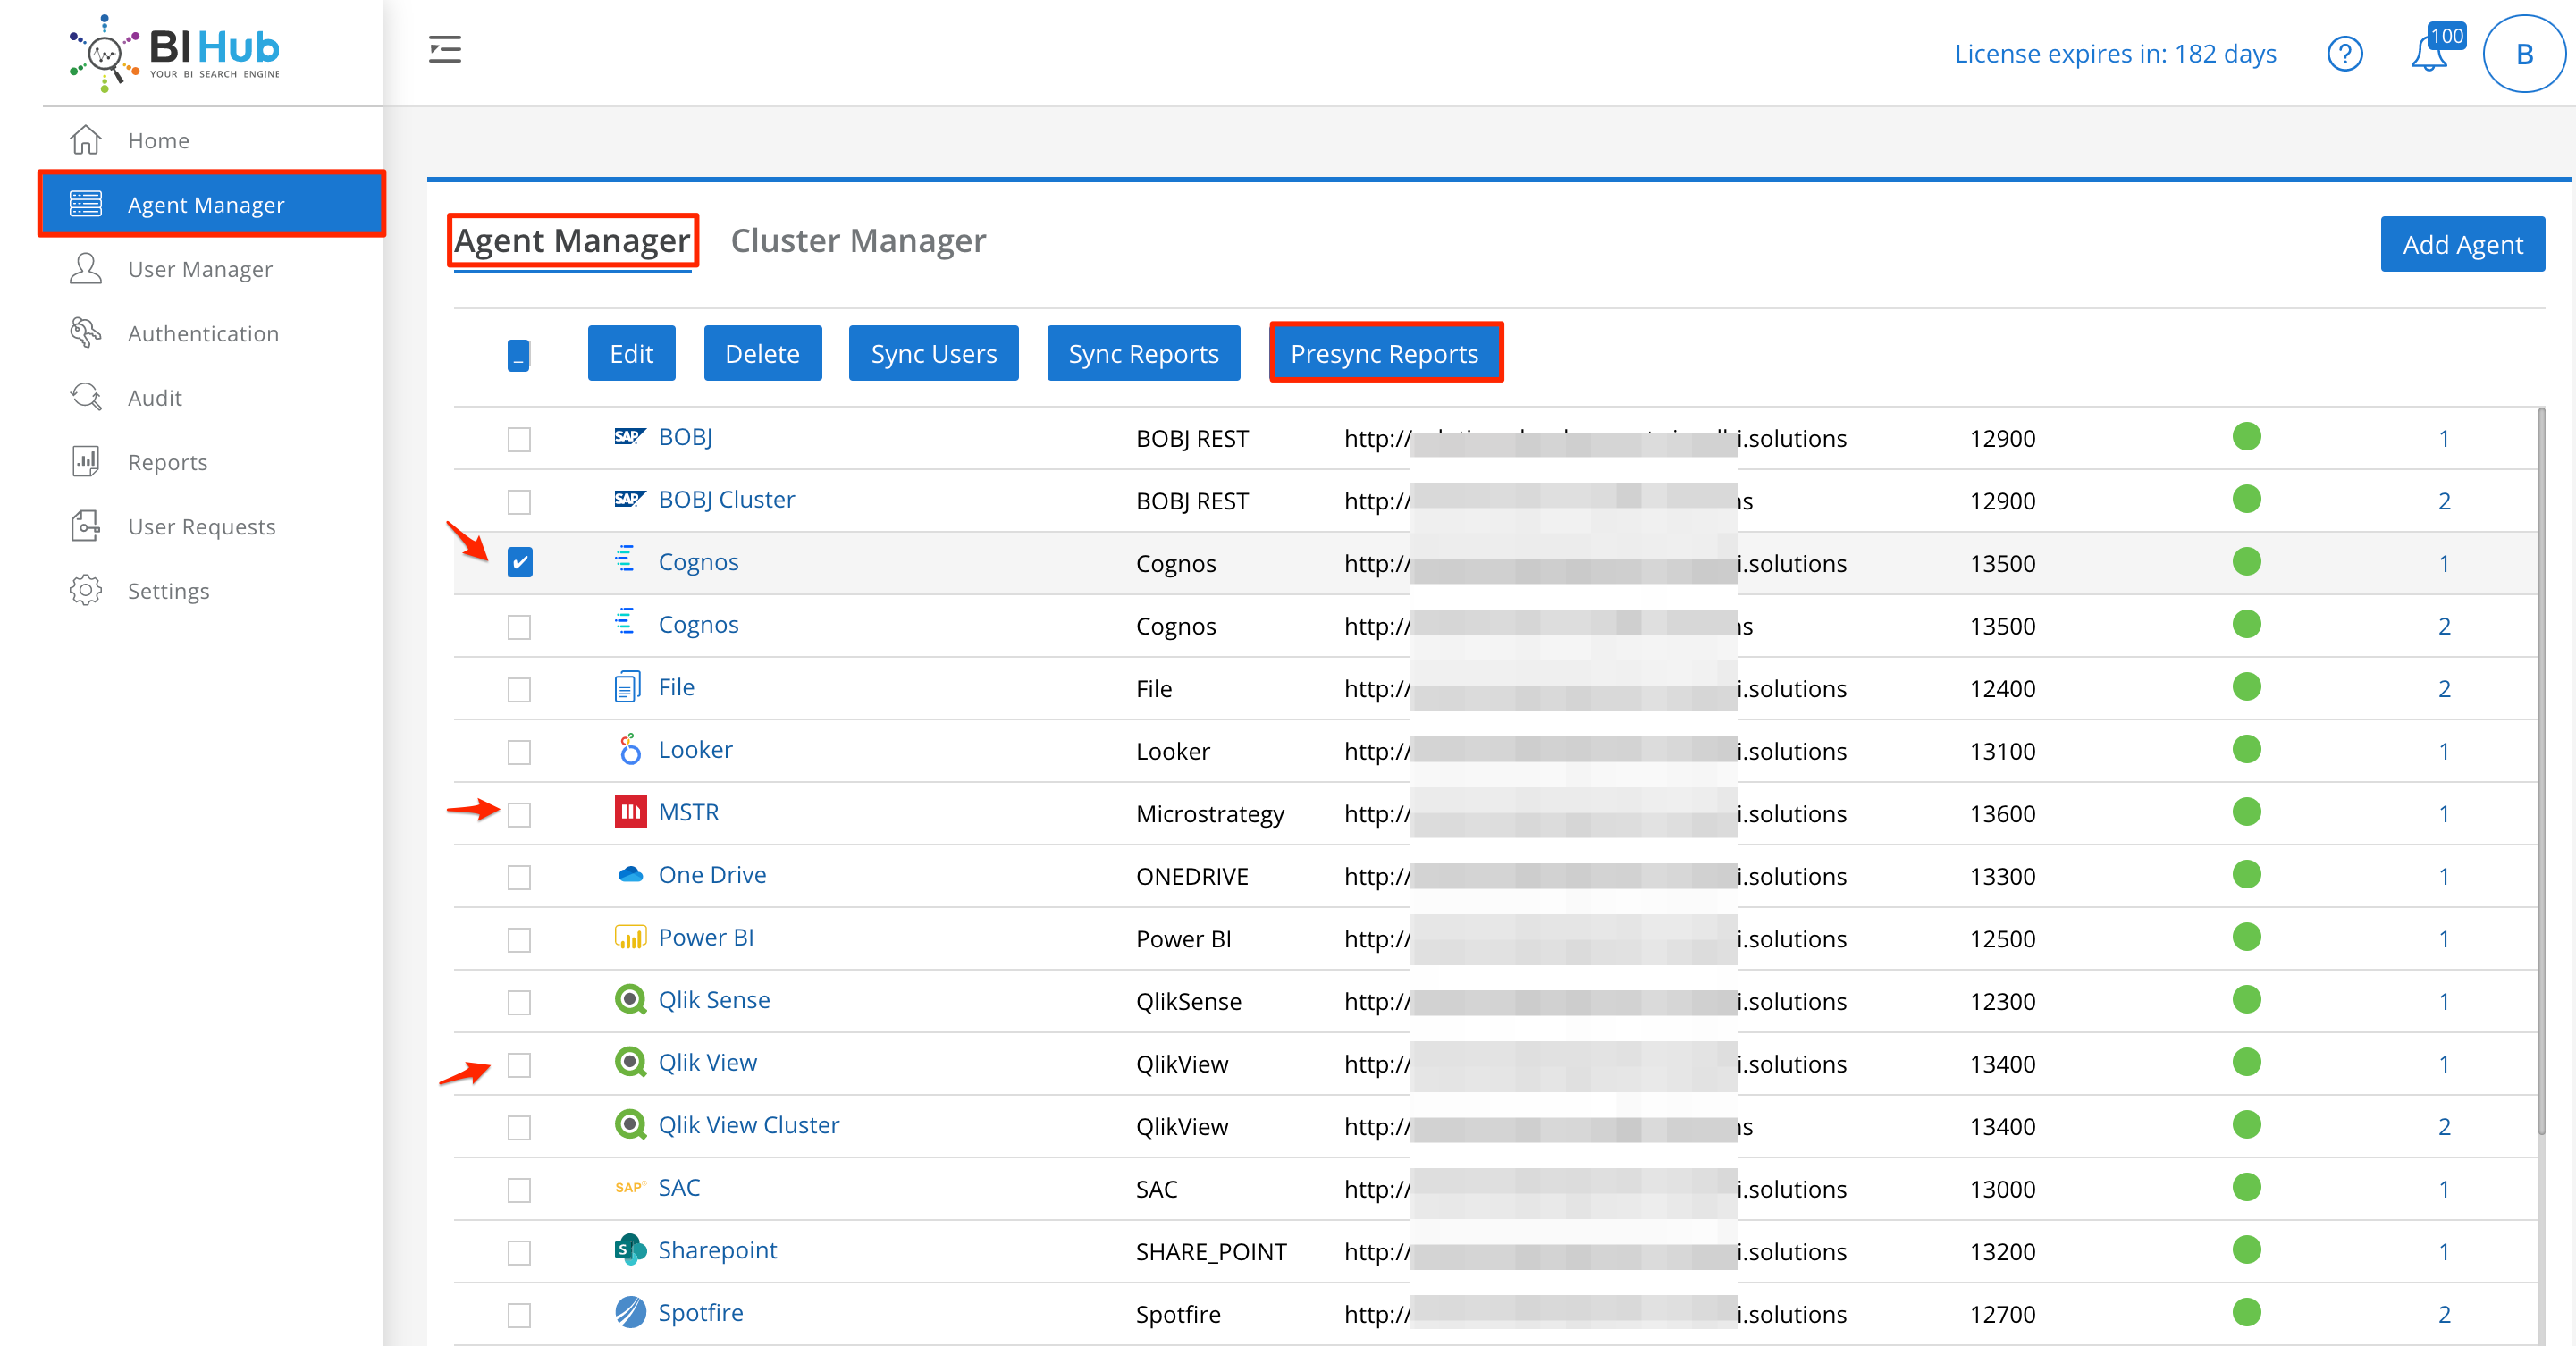The image size is (2576, 1346).
Task: Open the Spotfire agent link
Action: 700,1312
